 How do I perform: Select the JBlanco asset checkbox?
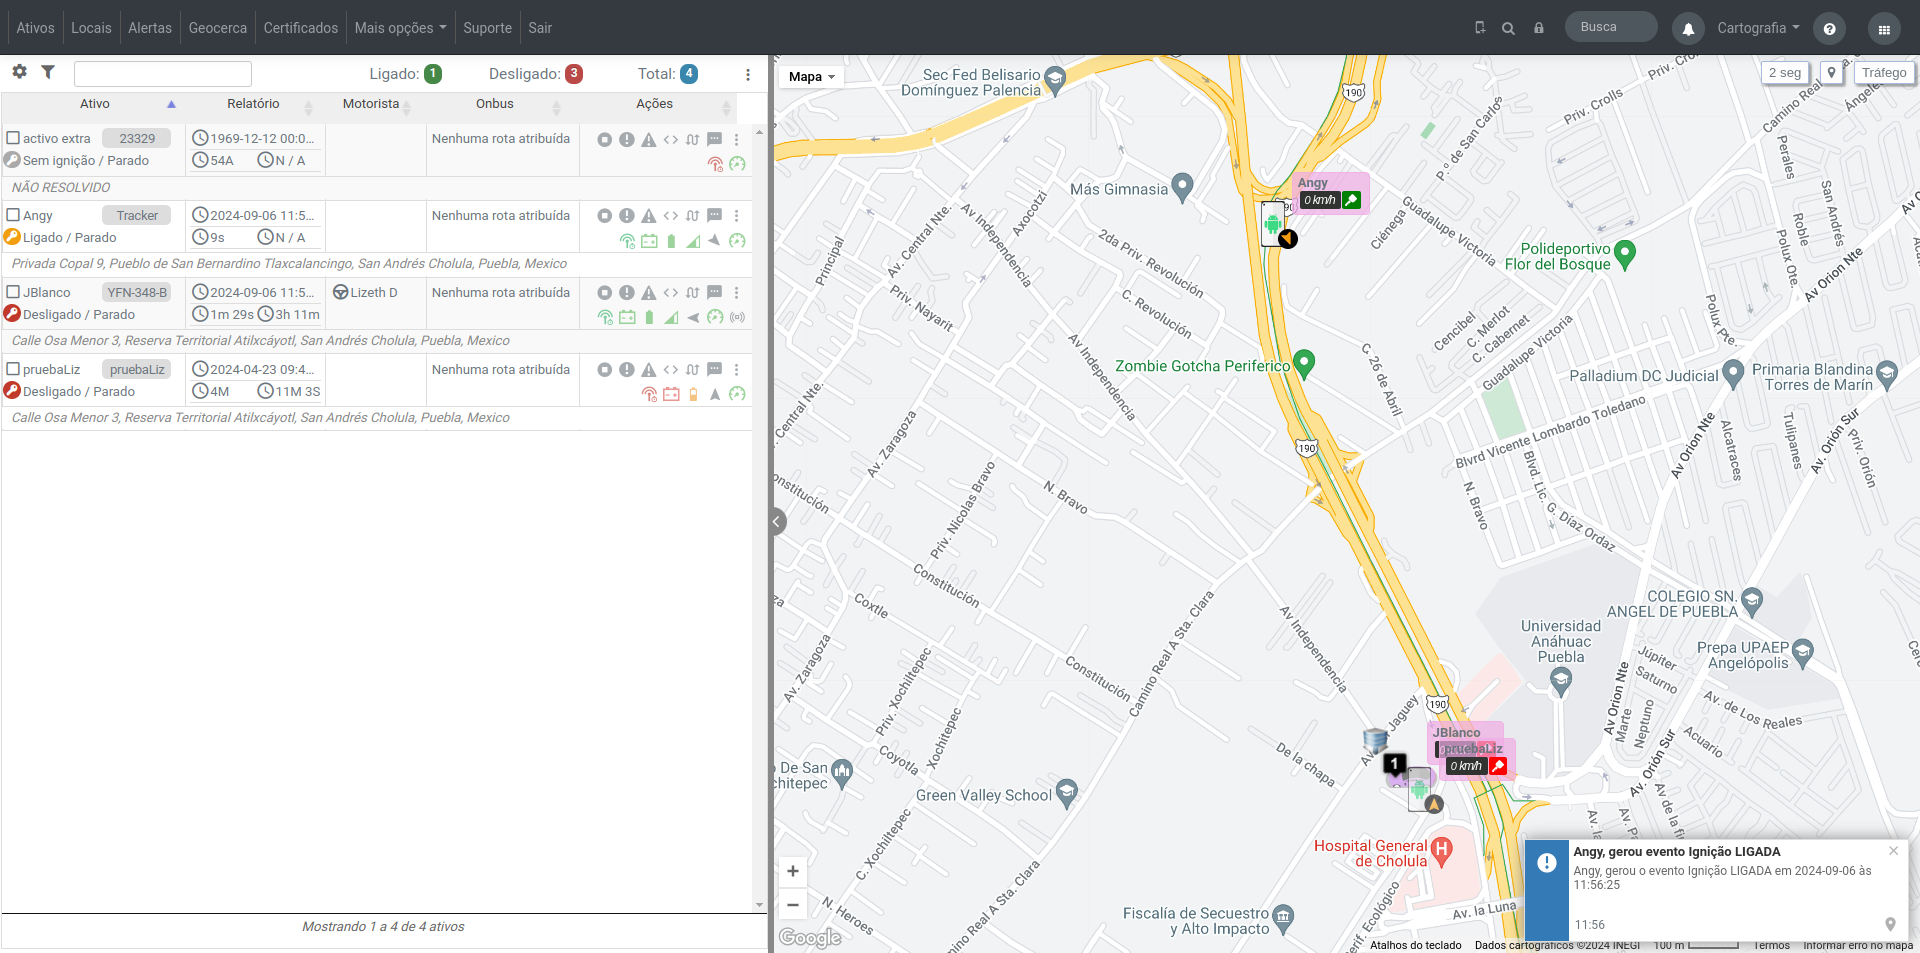(x=14, y=292)
